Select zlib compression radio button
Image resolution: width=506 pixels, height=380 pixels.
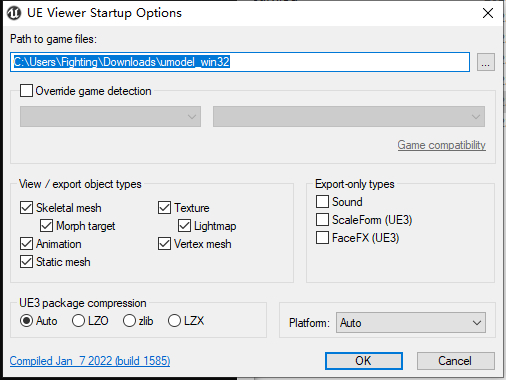pyautogui.click(x=129, y=321)
